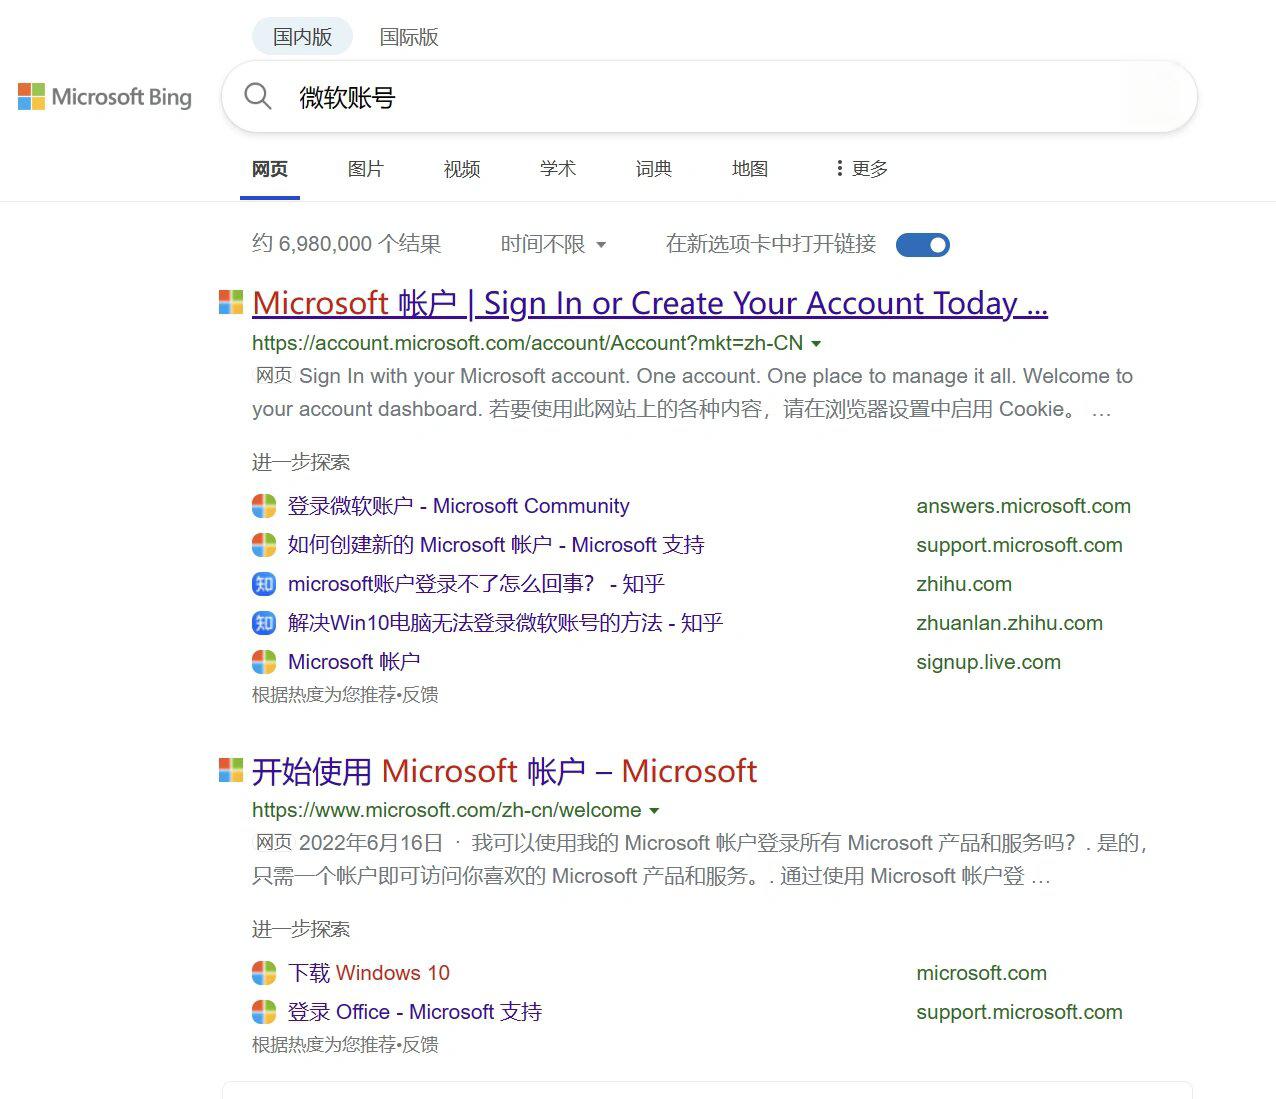
Task: Switch to the 国内版 tab
Action: point(302,37)
